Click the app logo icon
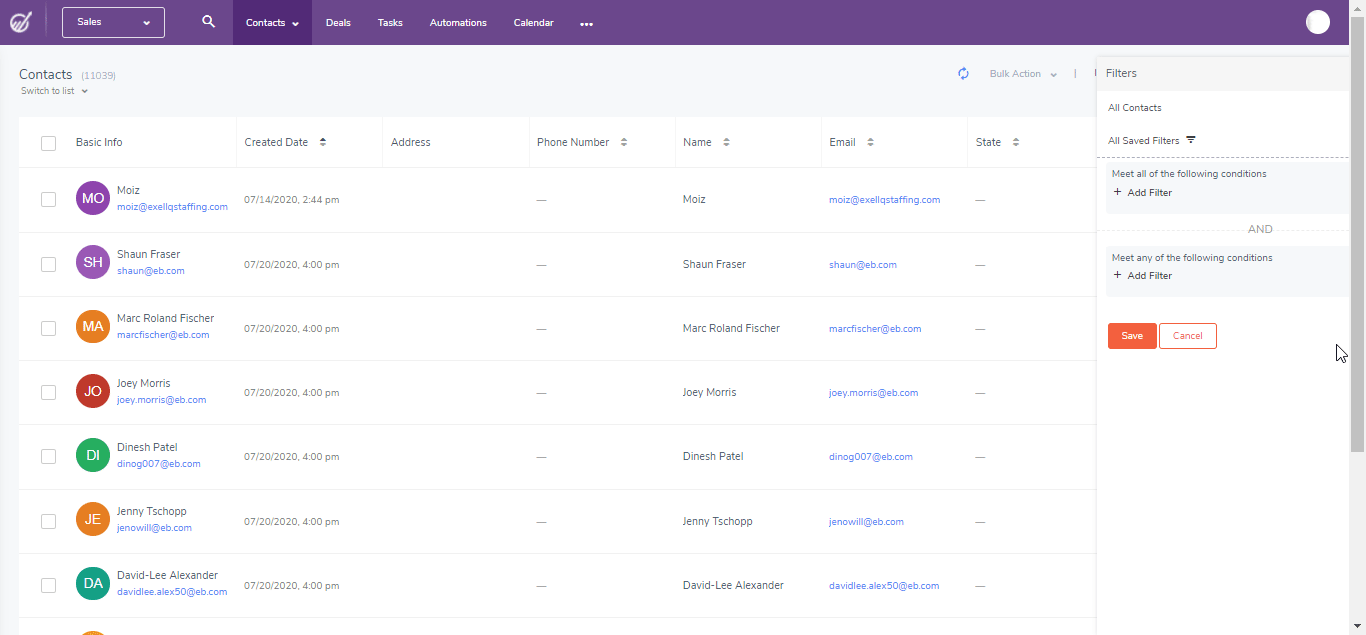Viewport: 1366px width, 635px height. click(21, 22)
